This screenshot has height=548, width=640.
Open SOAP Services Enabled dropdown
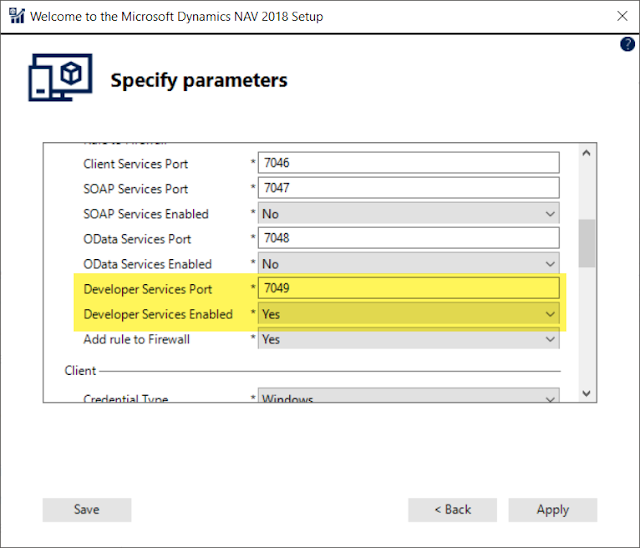click(x=409, y=213)
